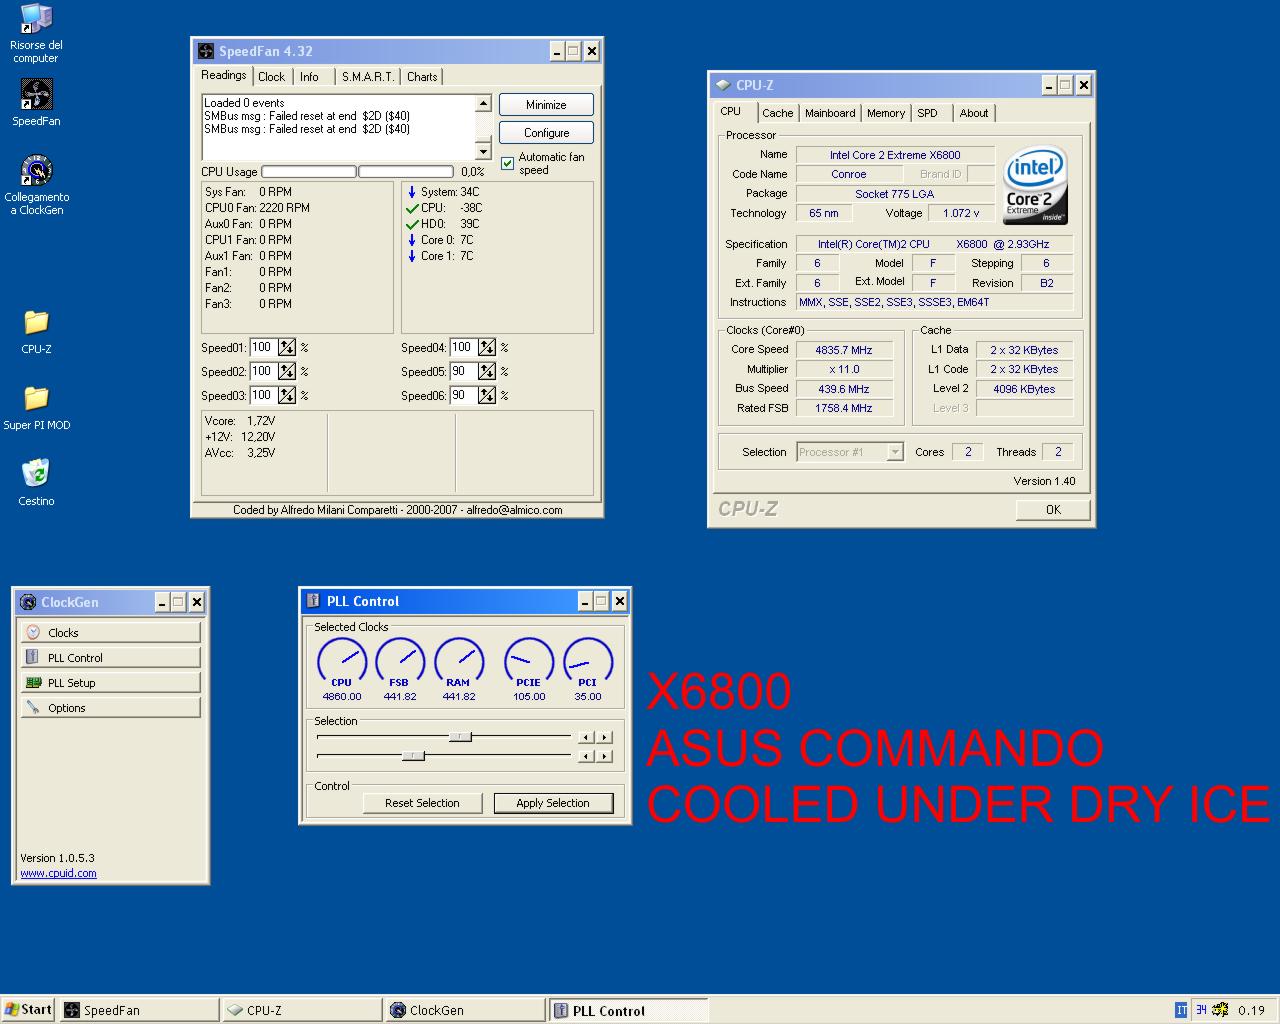Image resolution: width=1280 pixels, height=1024 pixels.
Task: Click lower slider left arrow
Action: click(586, 756)
